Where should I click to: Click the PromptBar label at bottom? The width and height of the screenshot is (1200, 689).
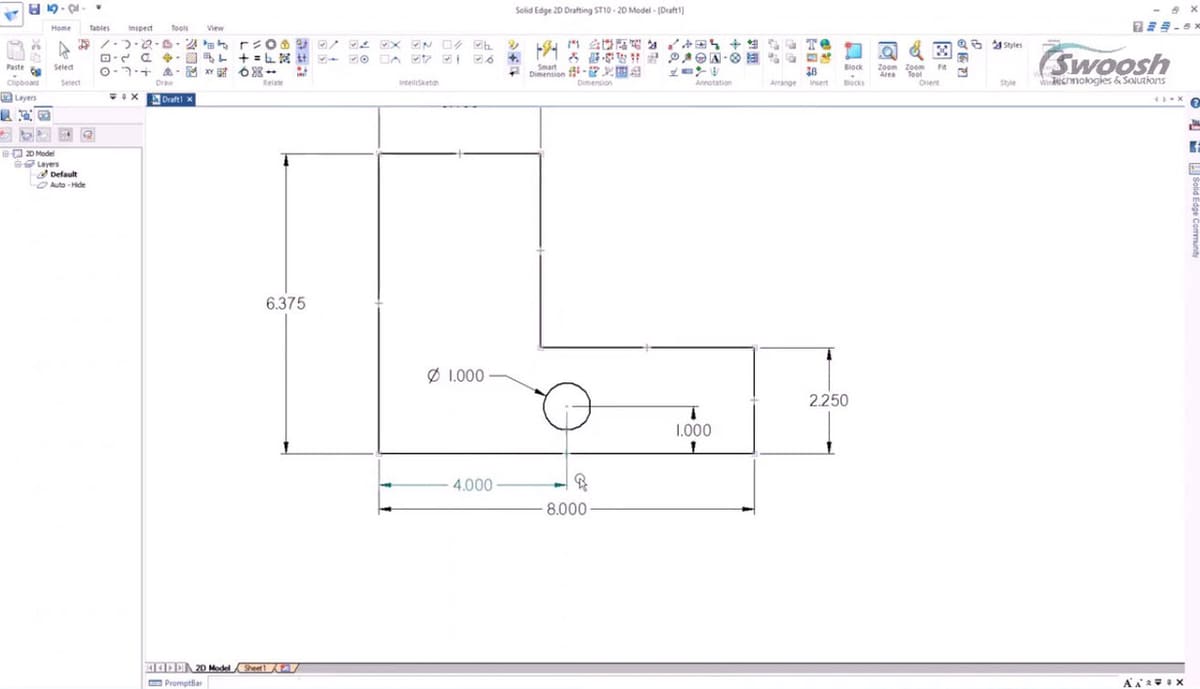177,683
